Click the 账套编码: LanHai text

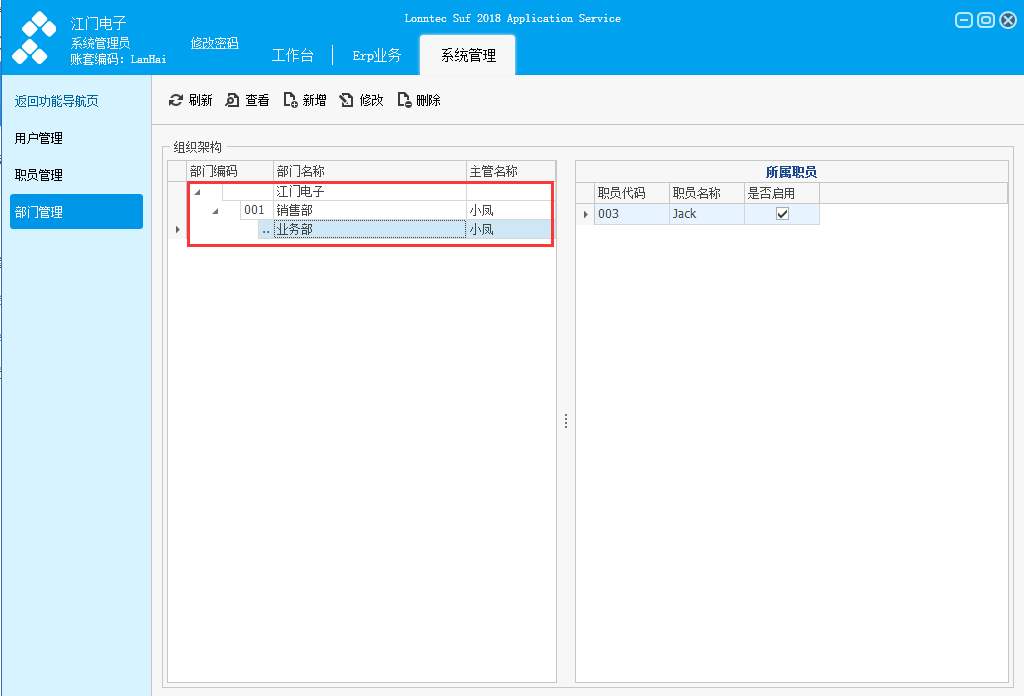click(118, 59)
